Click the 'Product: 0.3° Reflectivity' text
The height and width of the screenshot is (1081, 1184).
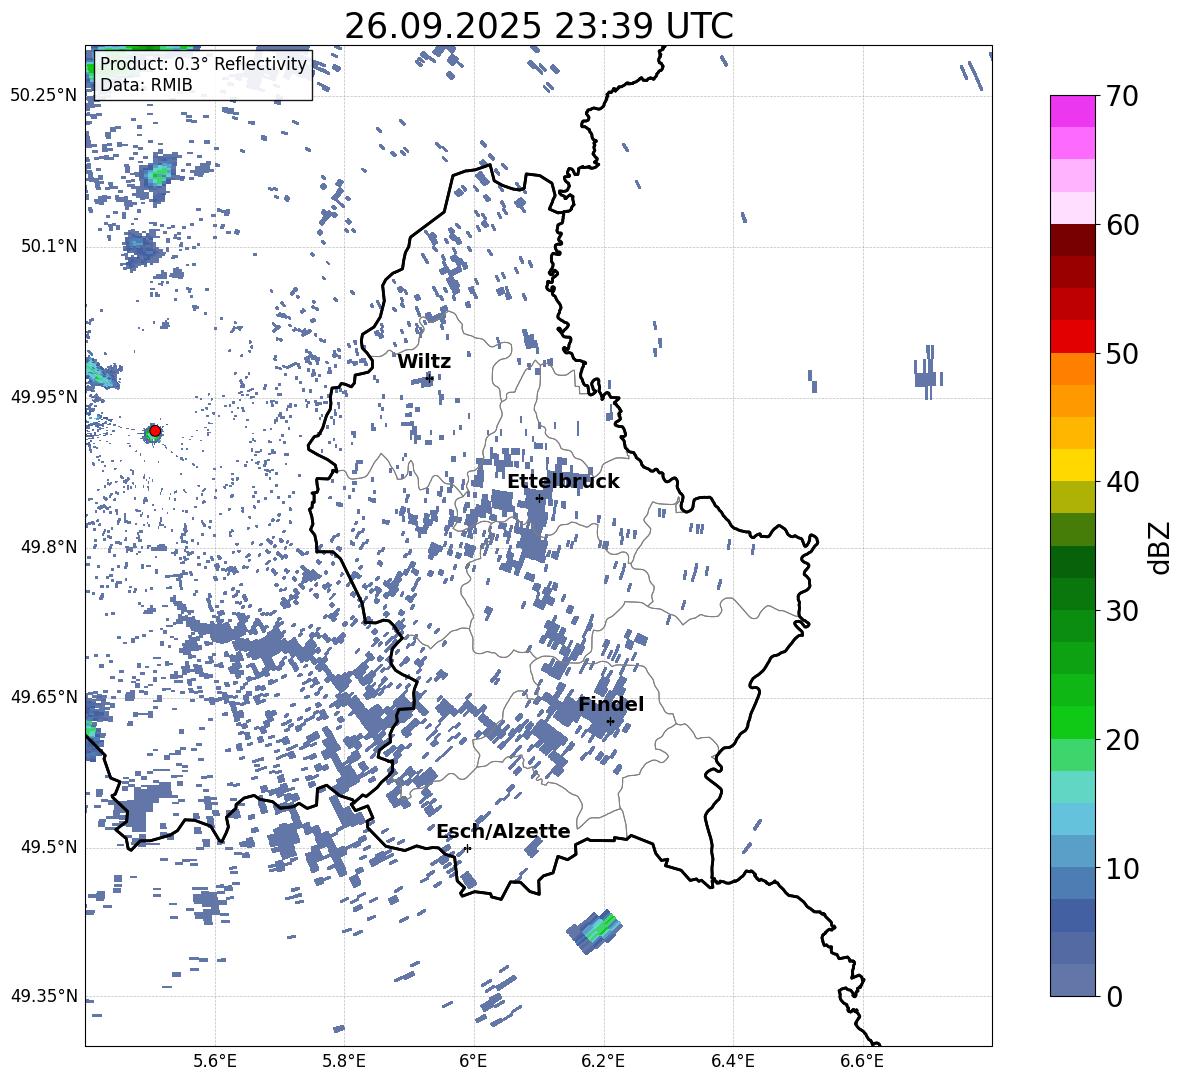[203, 63]
